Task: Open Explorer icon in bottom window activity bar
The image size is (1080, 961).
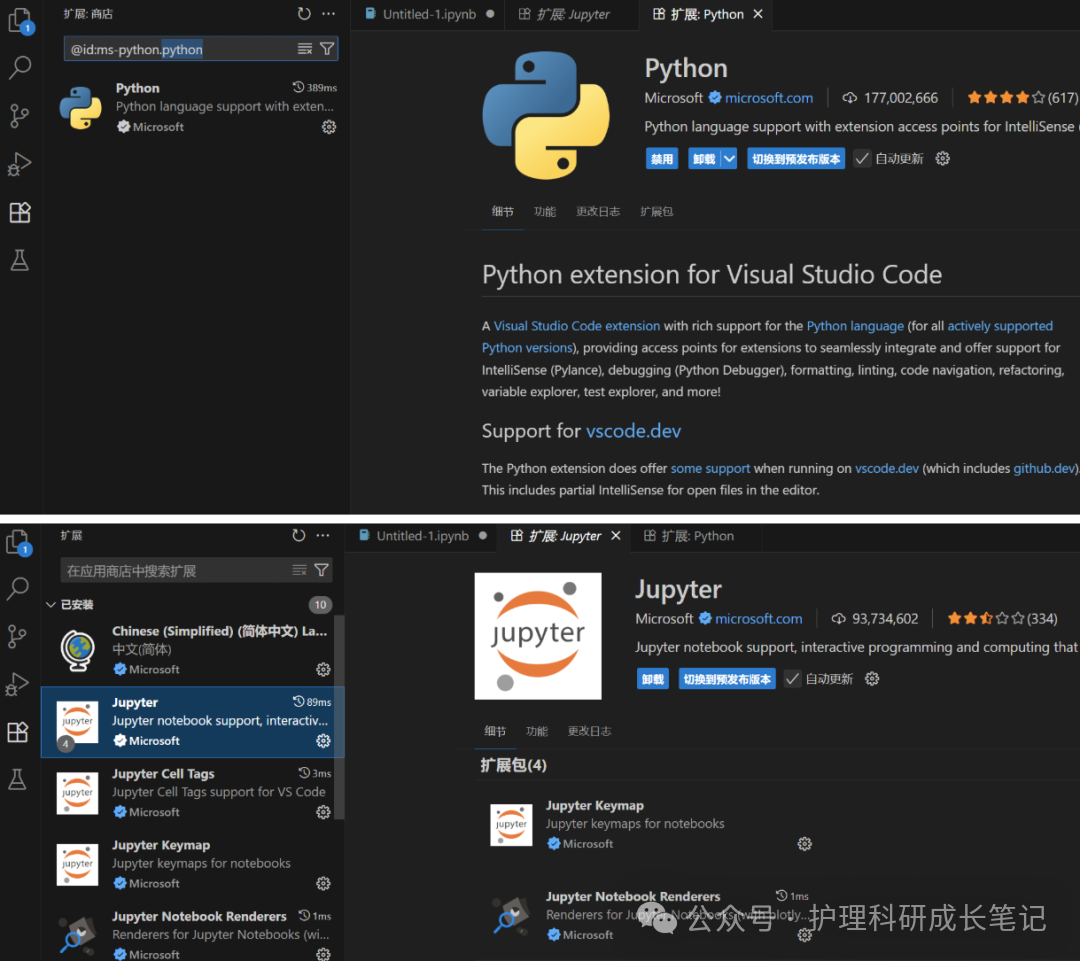Action: 18,542
